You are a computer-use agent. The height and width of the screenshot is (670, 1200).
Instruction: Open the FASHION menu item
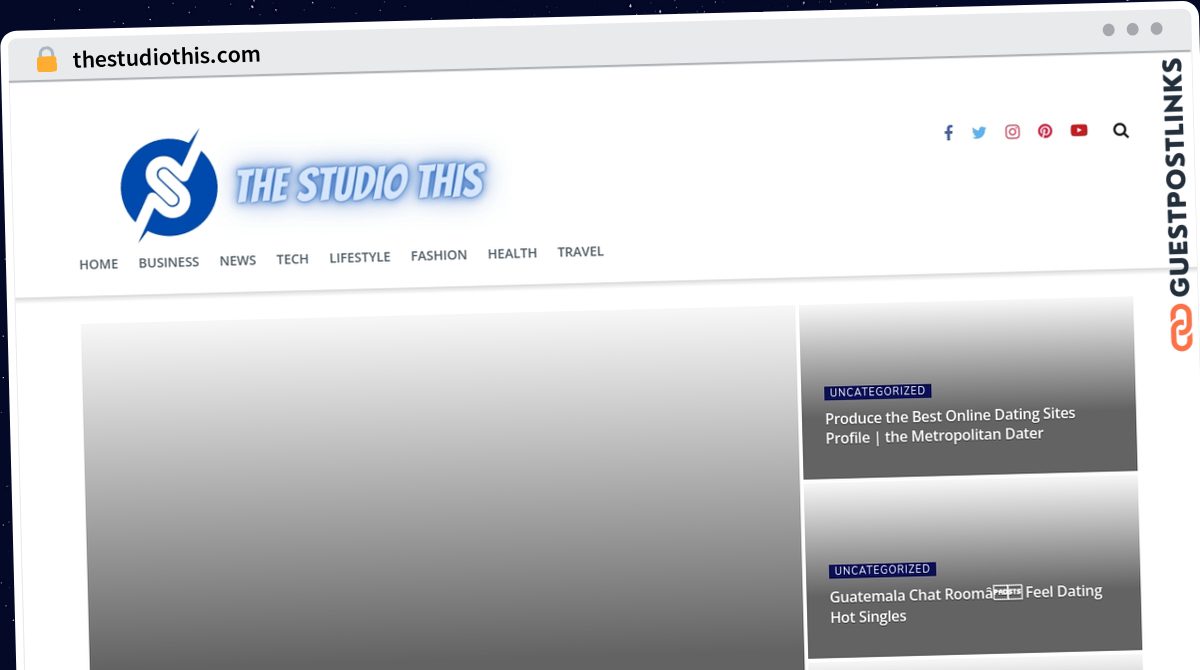(x=439, y=255)
